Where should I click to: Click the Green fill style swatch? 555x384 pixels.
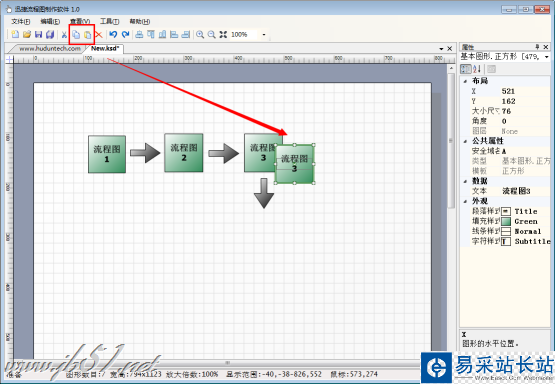tap(506, 222)
